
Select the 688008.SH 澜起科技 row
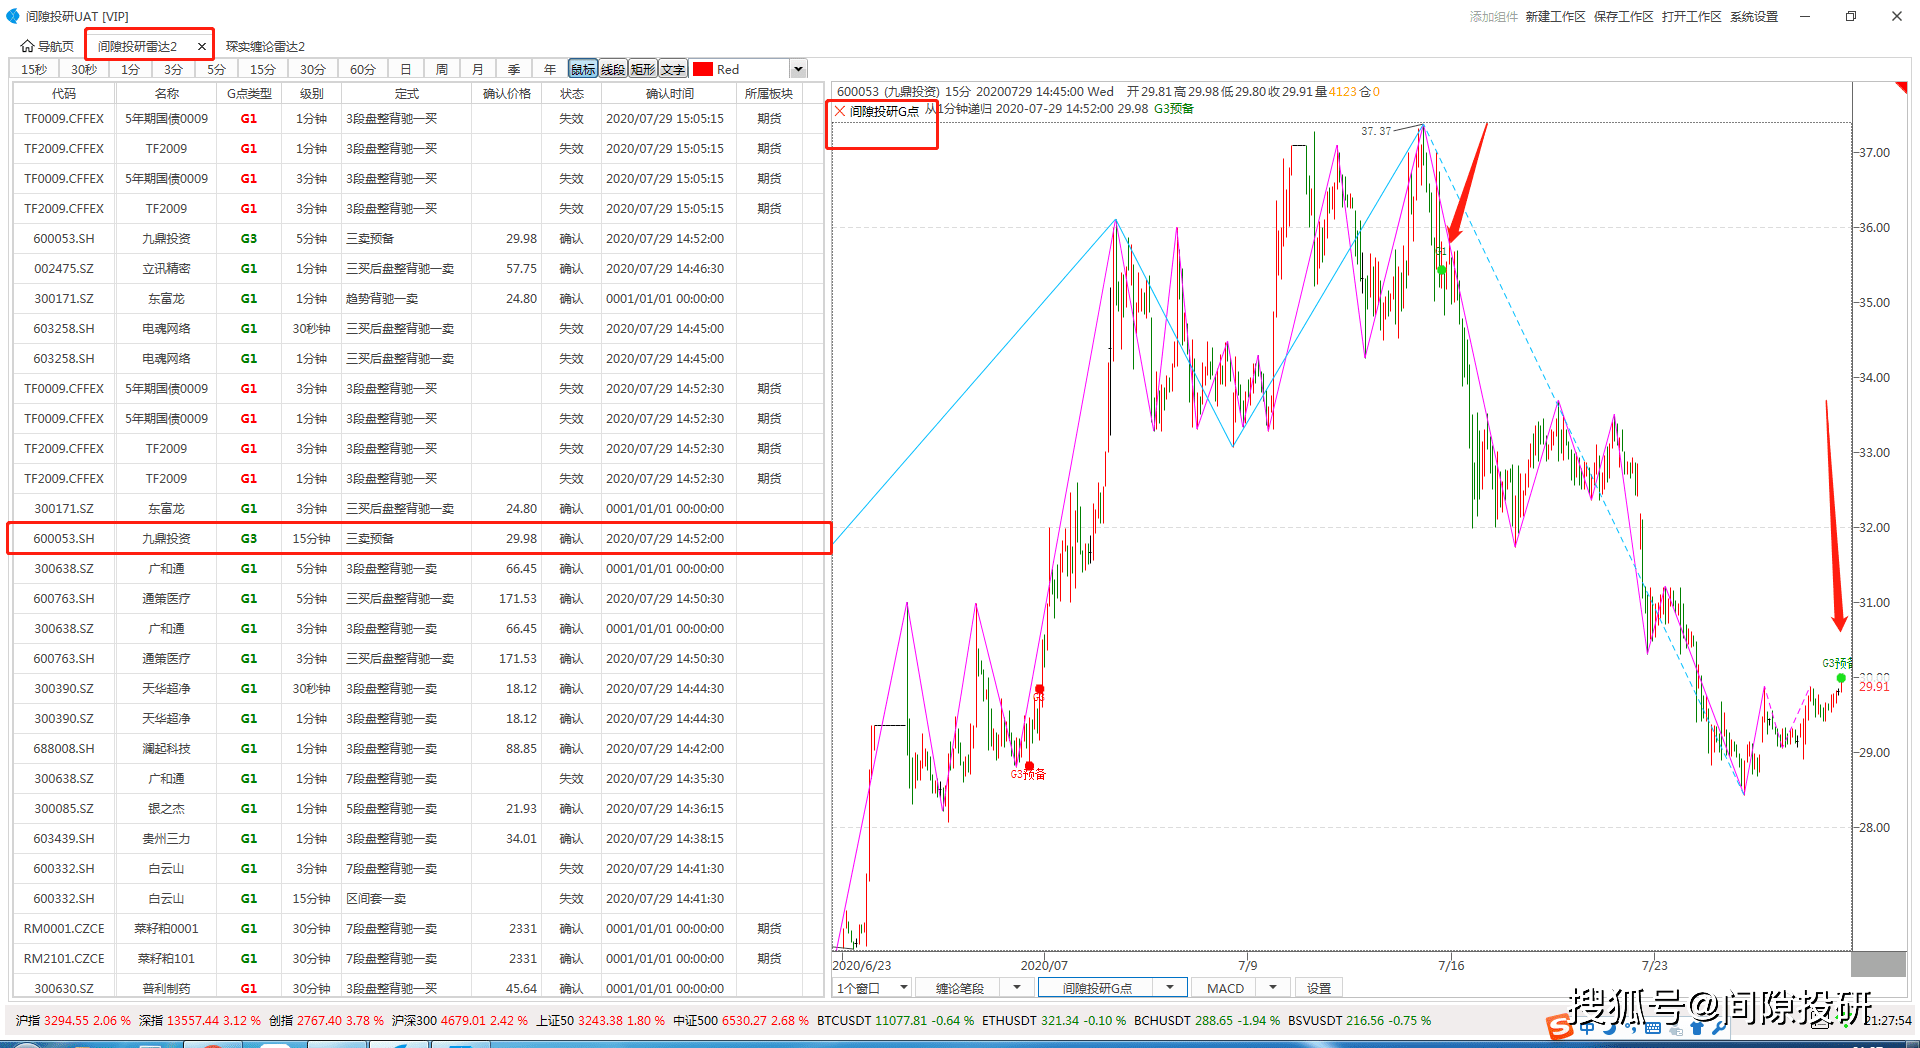click(x=419, y=748)
